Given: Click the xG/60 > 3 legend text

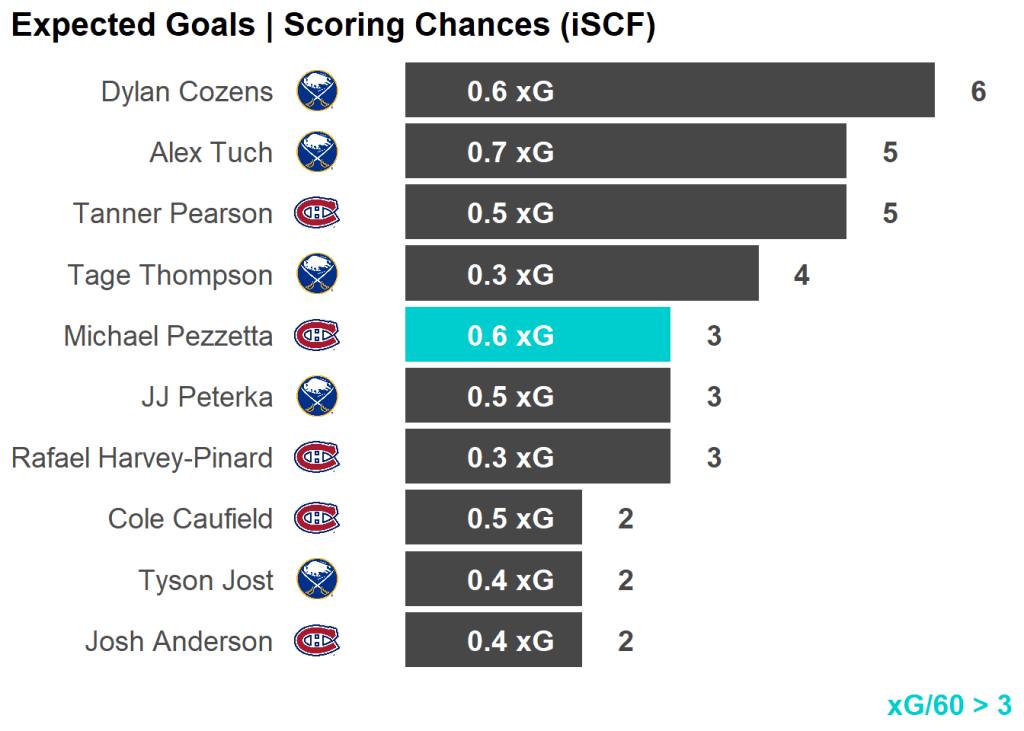Looking at the screenshot, I should (949, 705).
